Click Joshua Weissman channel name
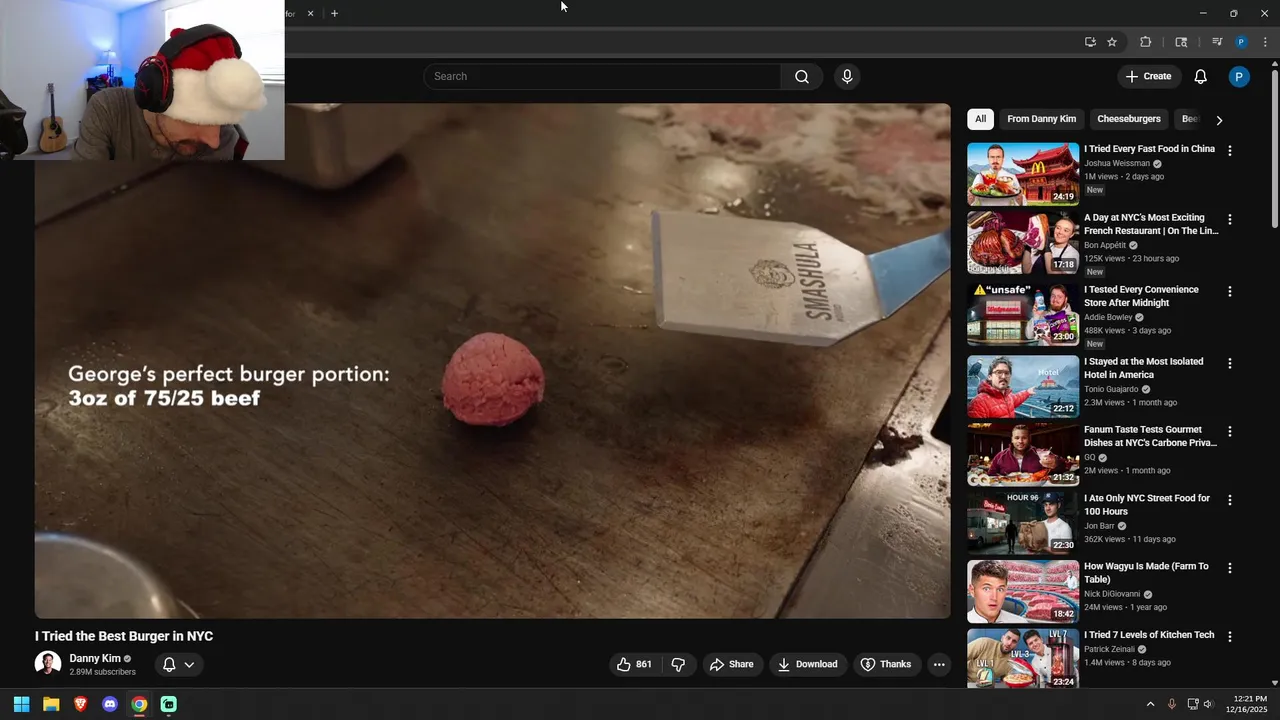Screen dimensions: 1280x720 point(1117,163)
